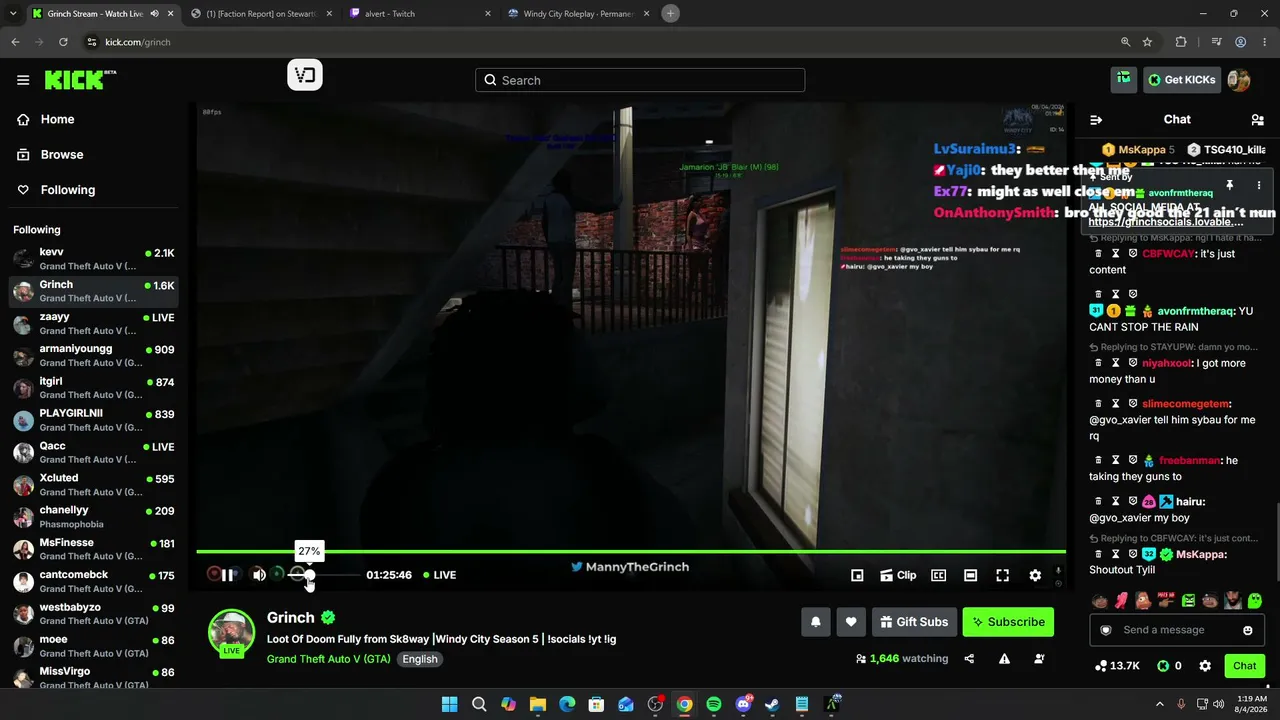Reload the page in Chrome
Screen dimensions: 1280x720
pos(63,42)
